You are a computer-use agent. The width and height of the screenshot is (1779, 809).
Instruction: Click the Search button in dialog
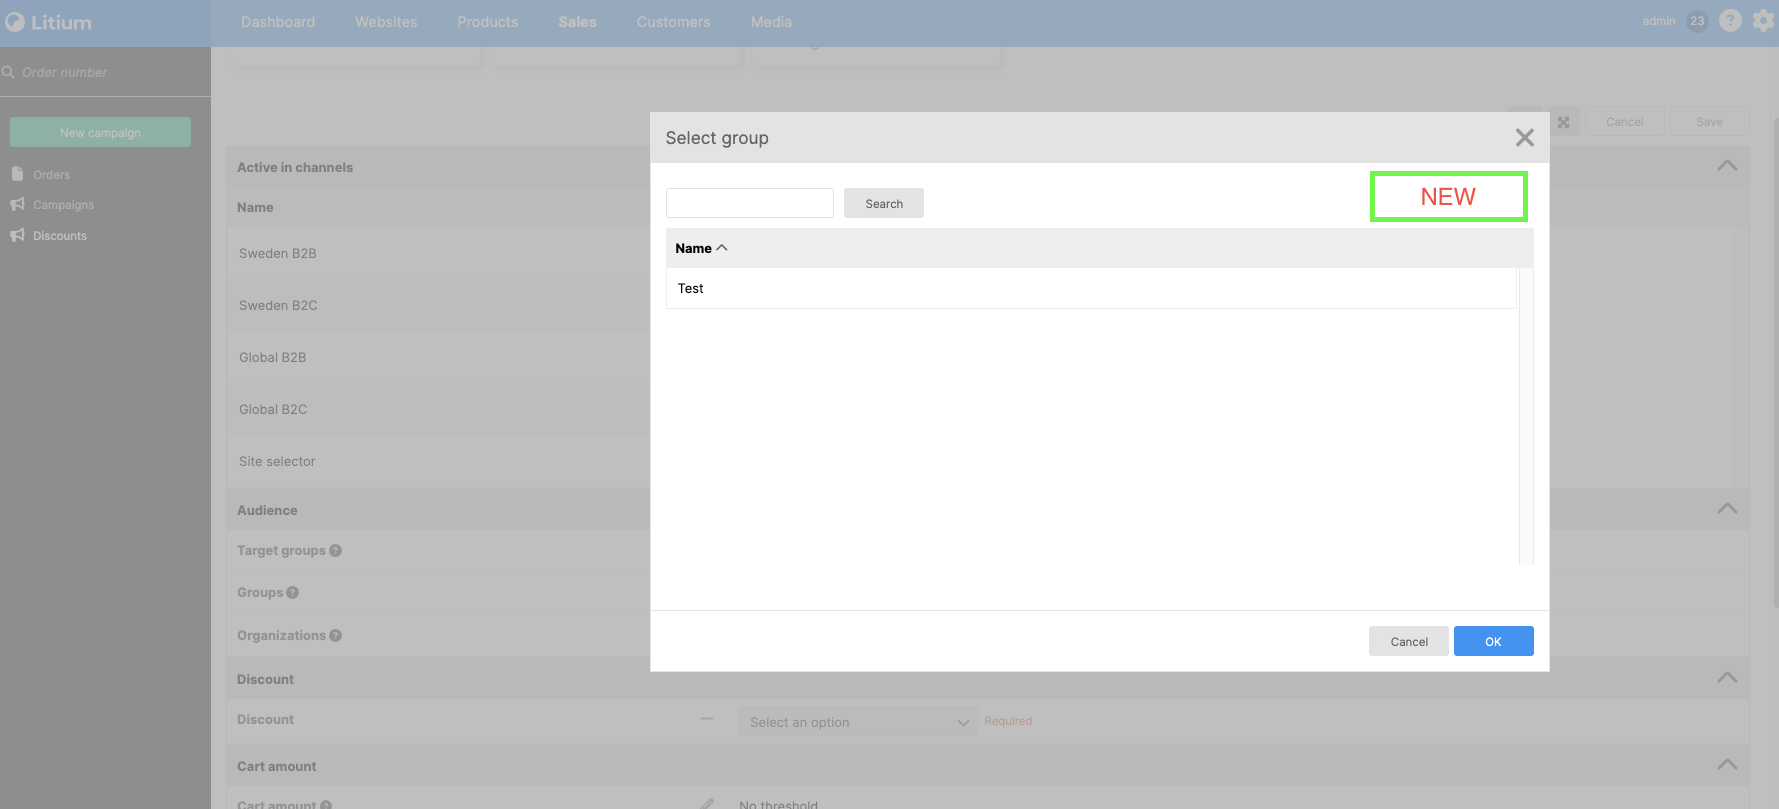pos(884,203)
